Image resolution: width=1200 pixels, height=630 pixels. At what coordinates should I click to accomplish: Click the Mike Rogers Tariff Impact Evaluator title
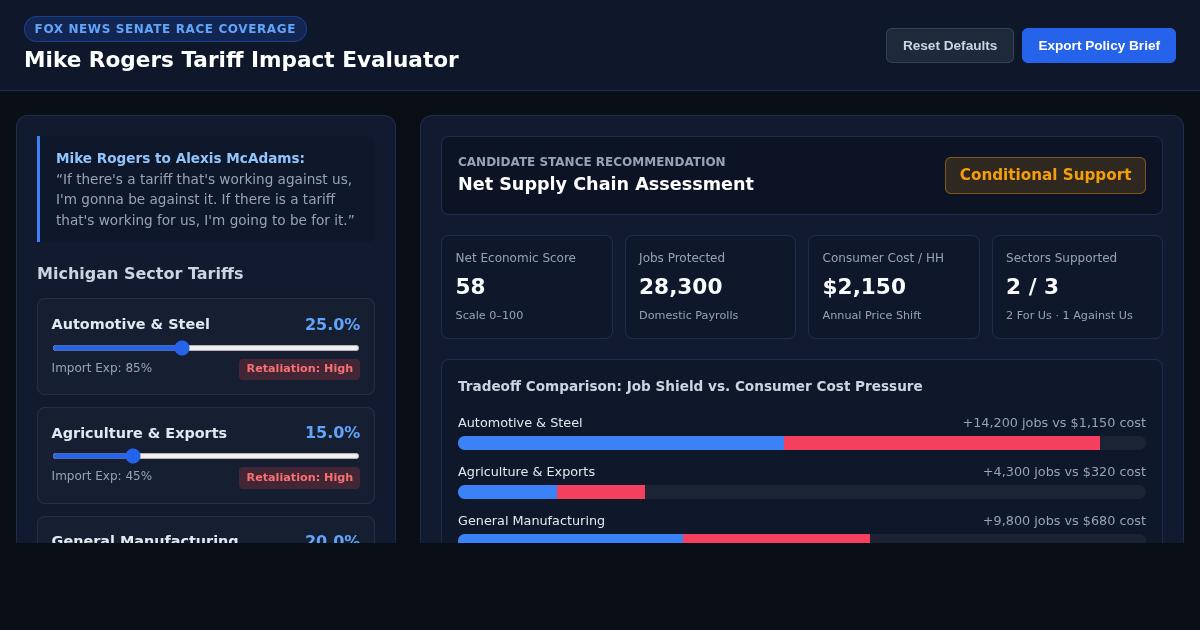pos(241,60)
